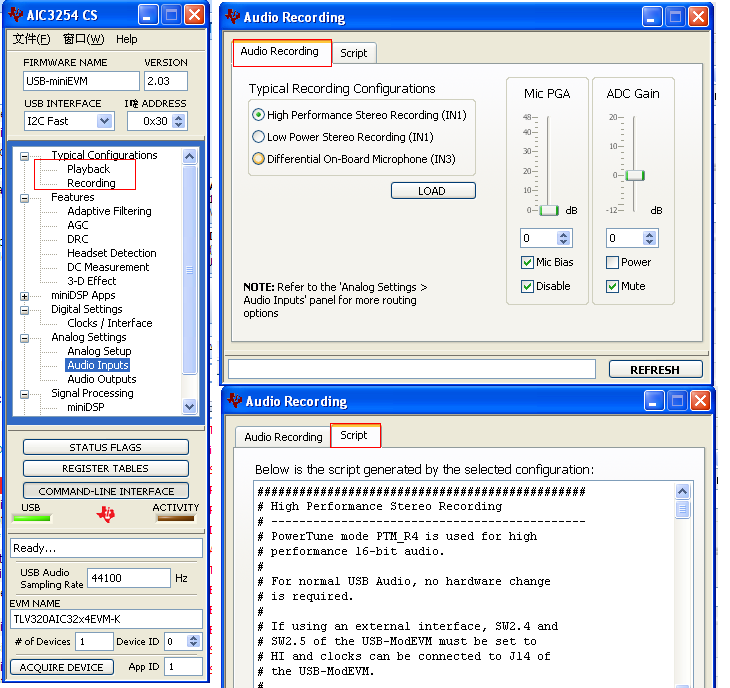Screen dimensions: 730x688
Task: Click the navigation tree scrollbar down arrow
Action: coord(189,406)
